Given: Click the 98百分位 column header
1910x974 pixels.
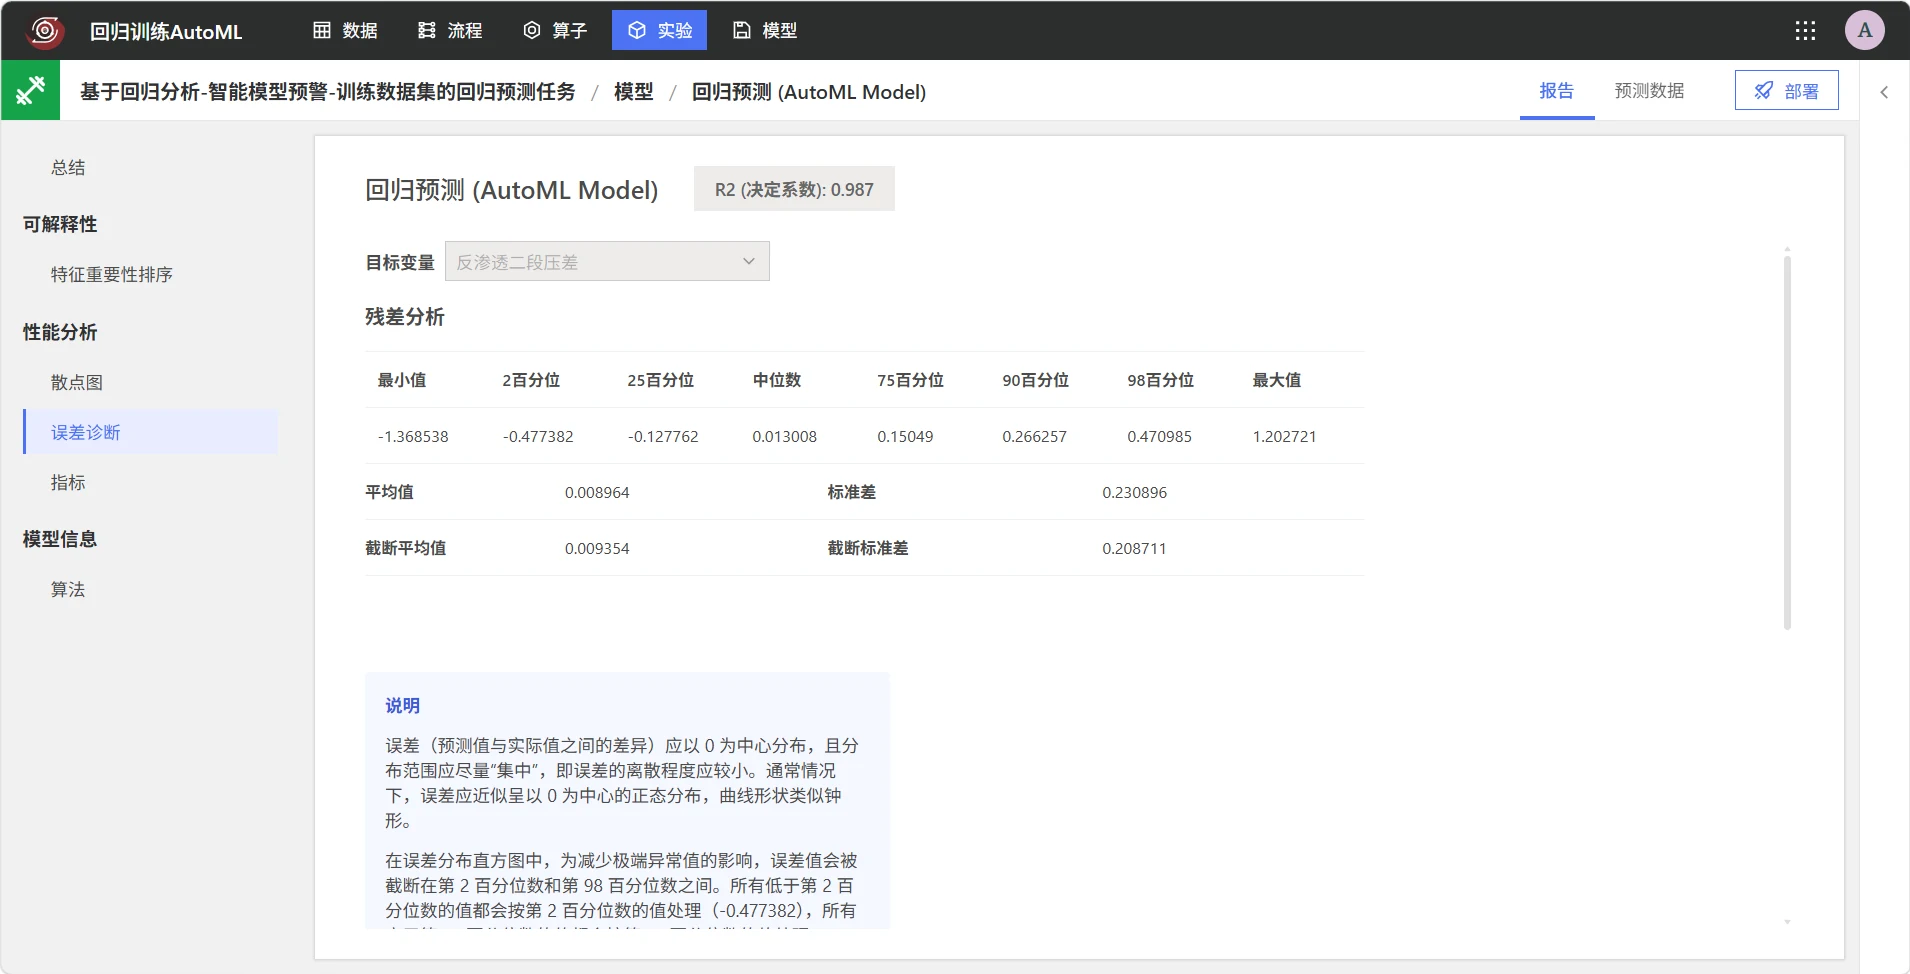Looking at the screenshot, I should [x=1160, y=380].
